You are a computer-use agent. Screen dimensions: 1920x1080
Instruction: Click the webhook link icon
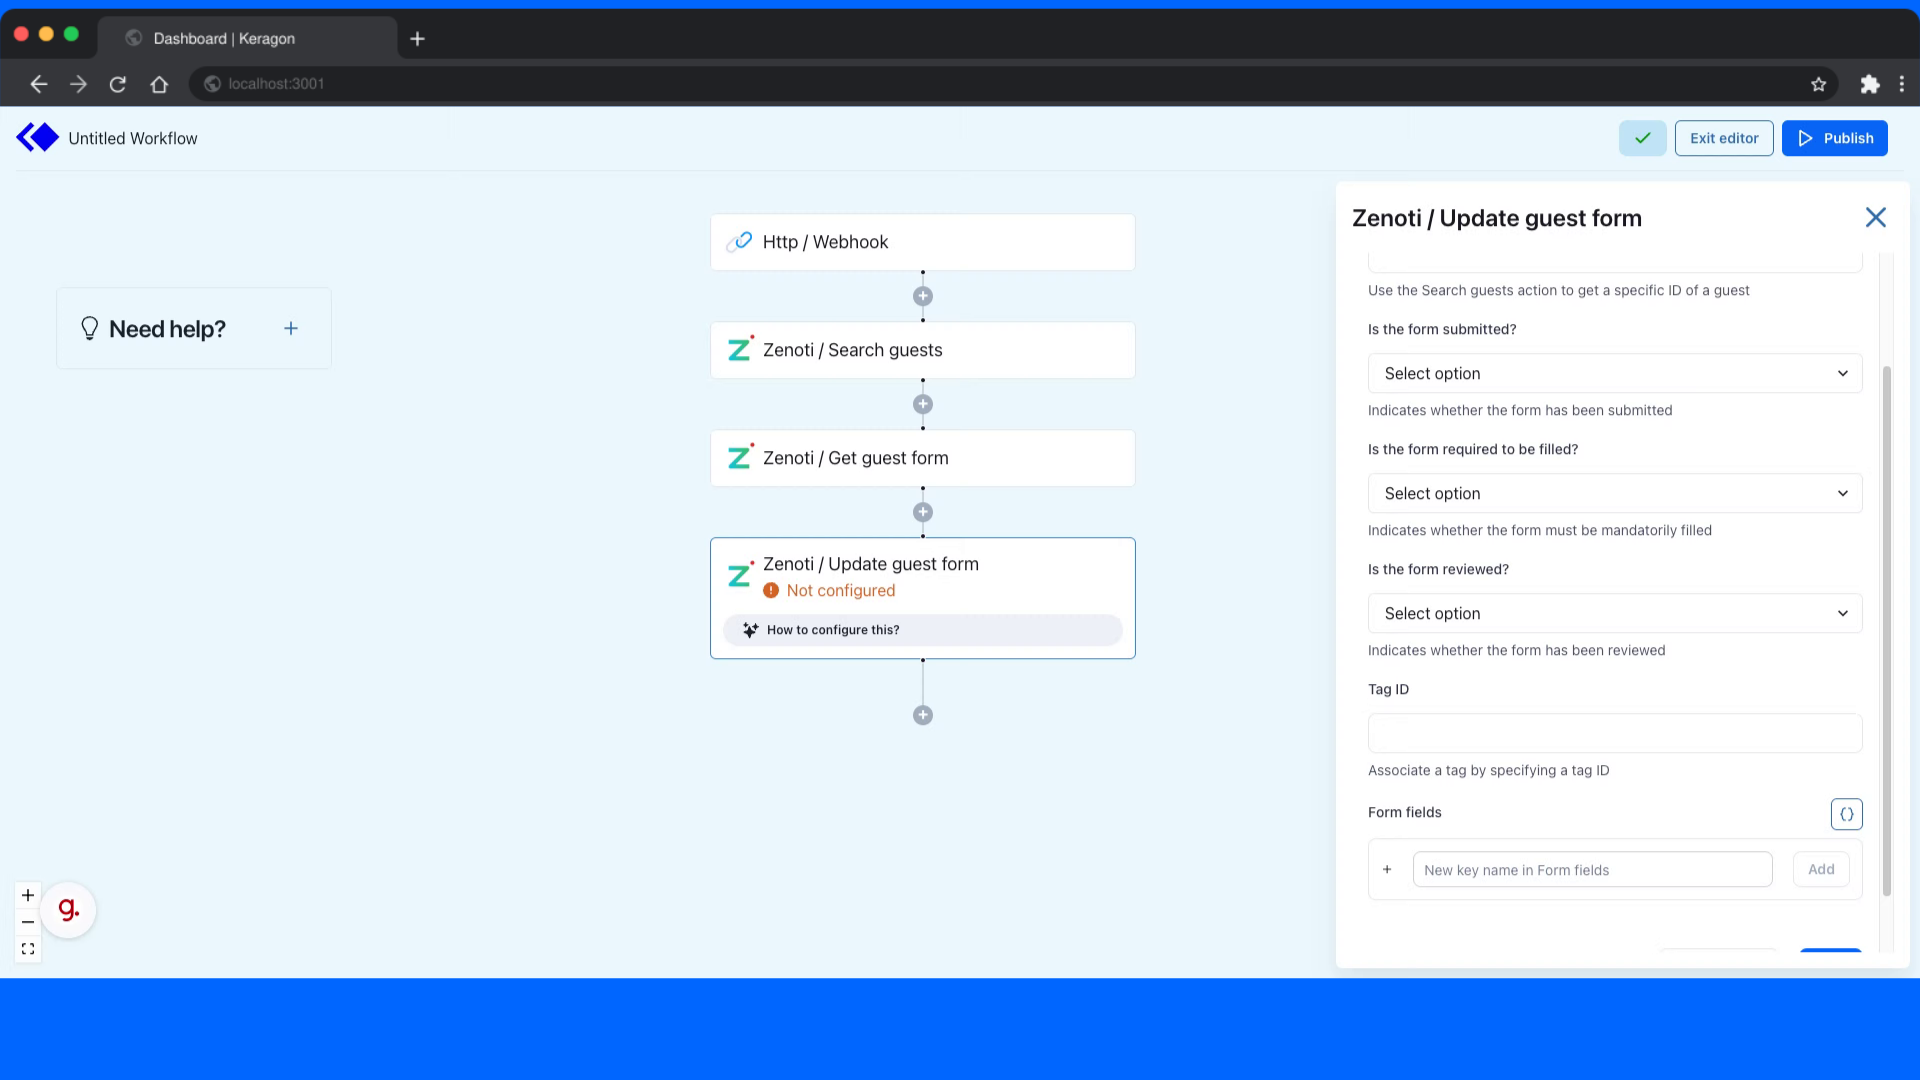(739, 242)
